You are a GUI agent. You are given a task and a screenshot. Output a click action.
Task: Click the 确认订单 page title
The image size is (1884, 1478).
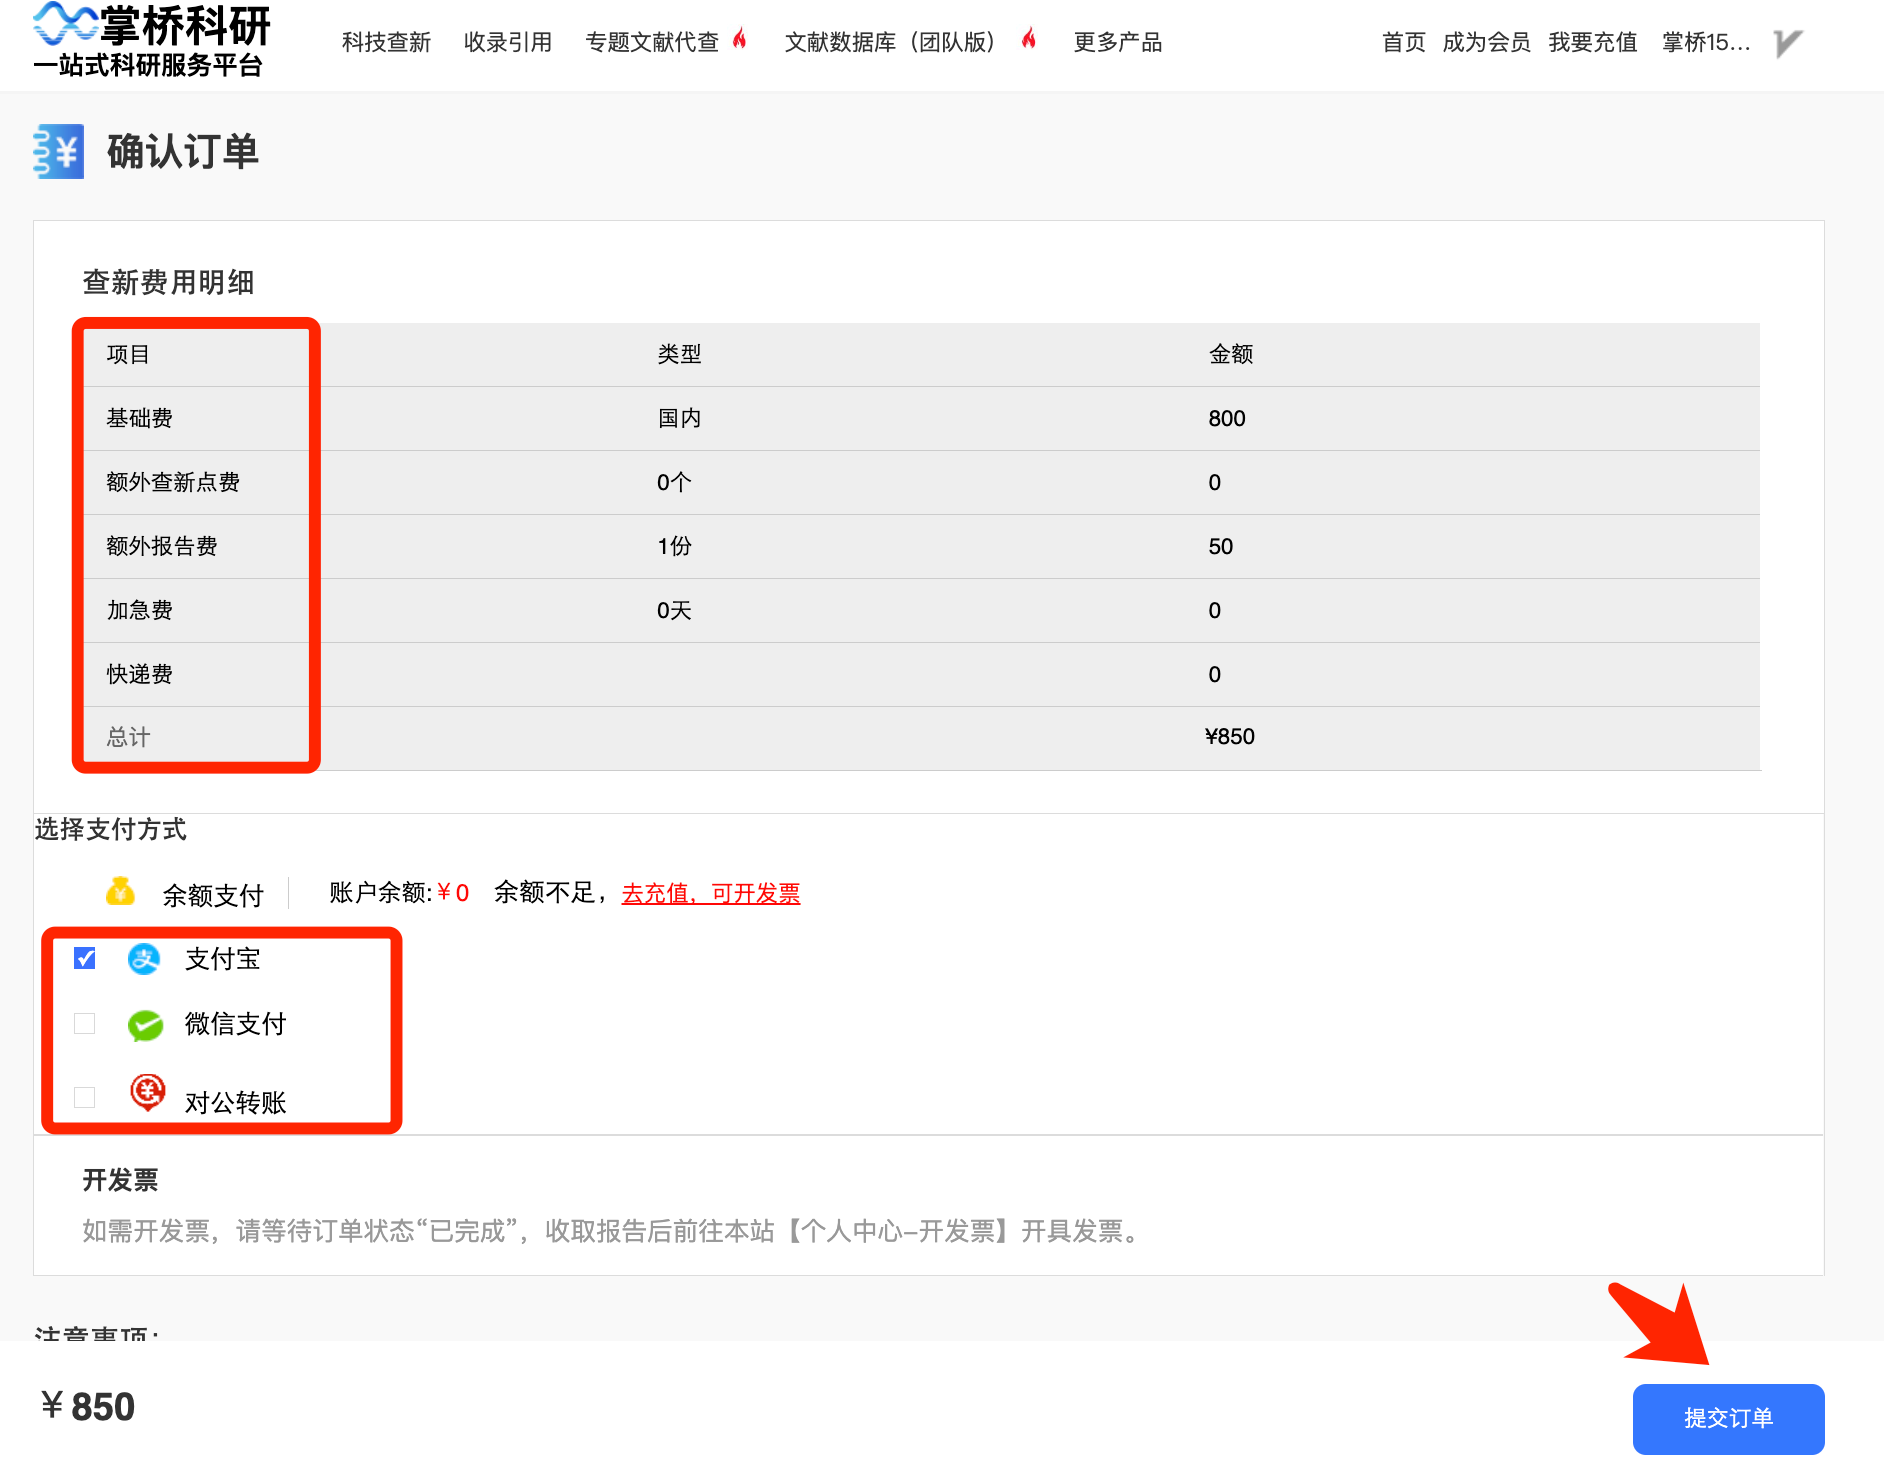[x=183, y=152]
